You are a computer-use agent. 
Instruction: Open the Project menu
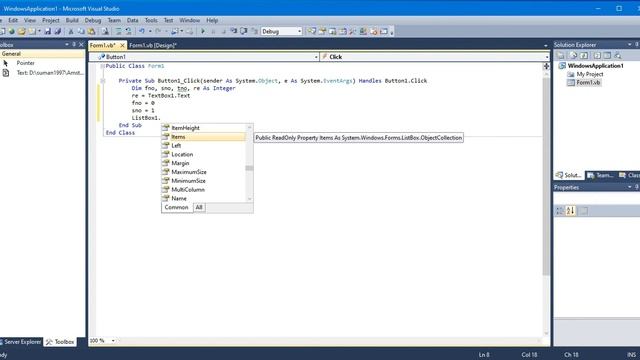(51, 20)
